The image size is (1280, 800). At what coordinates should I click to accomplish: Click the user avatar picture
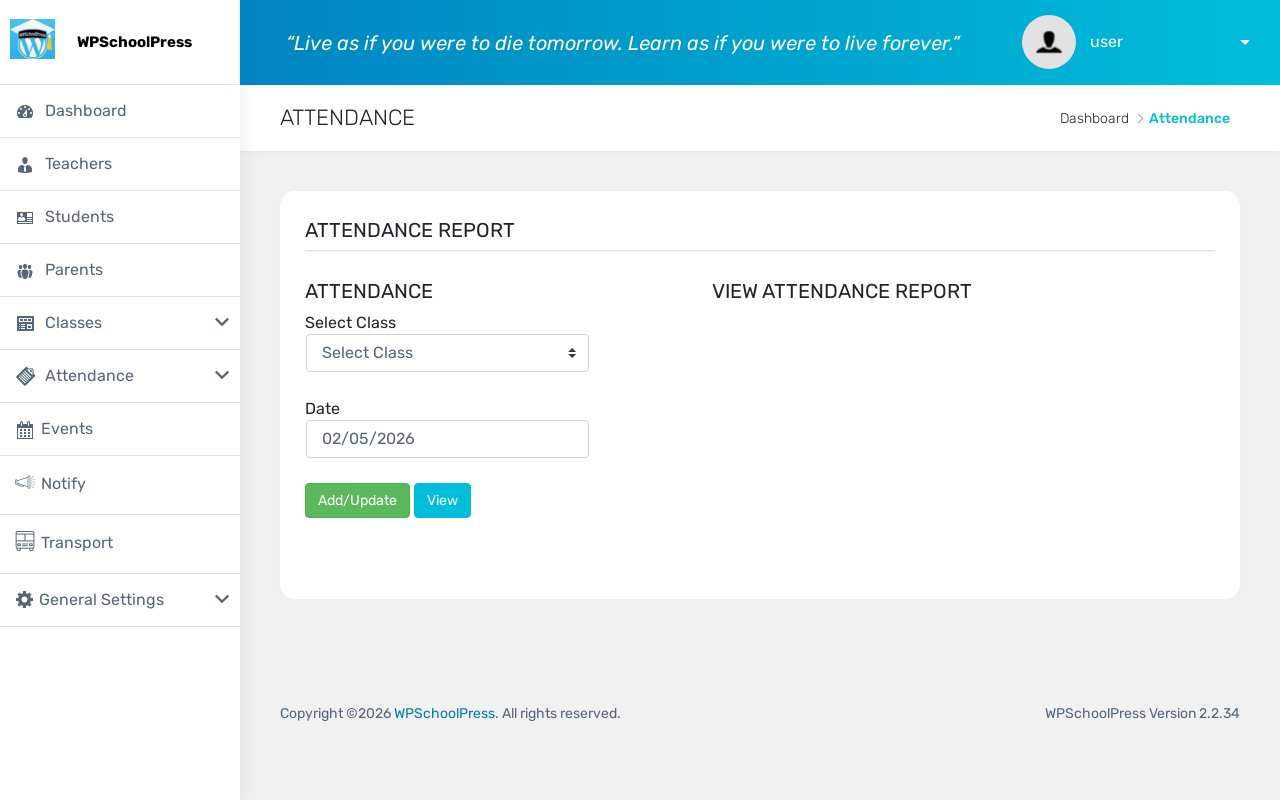(1048, 42)
